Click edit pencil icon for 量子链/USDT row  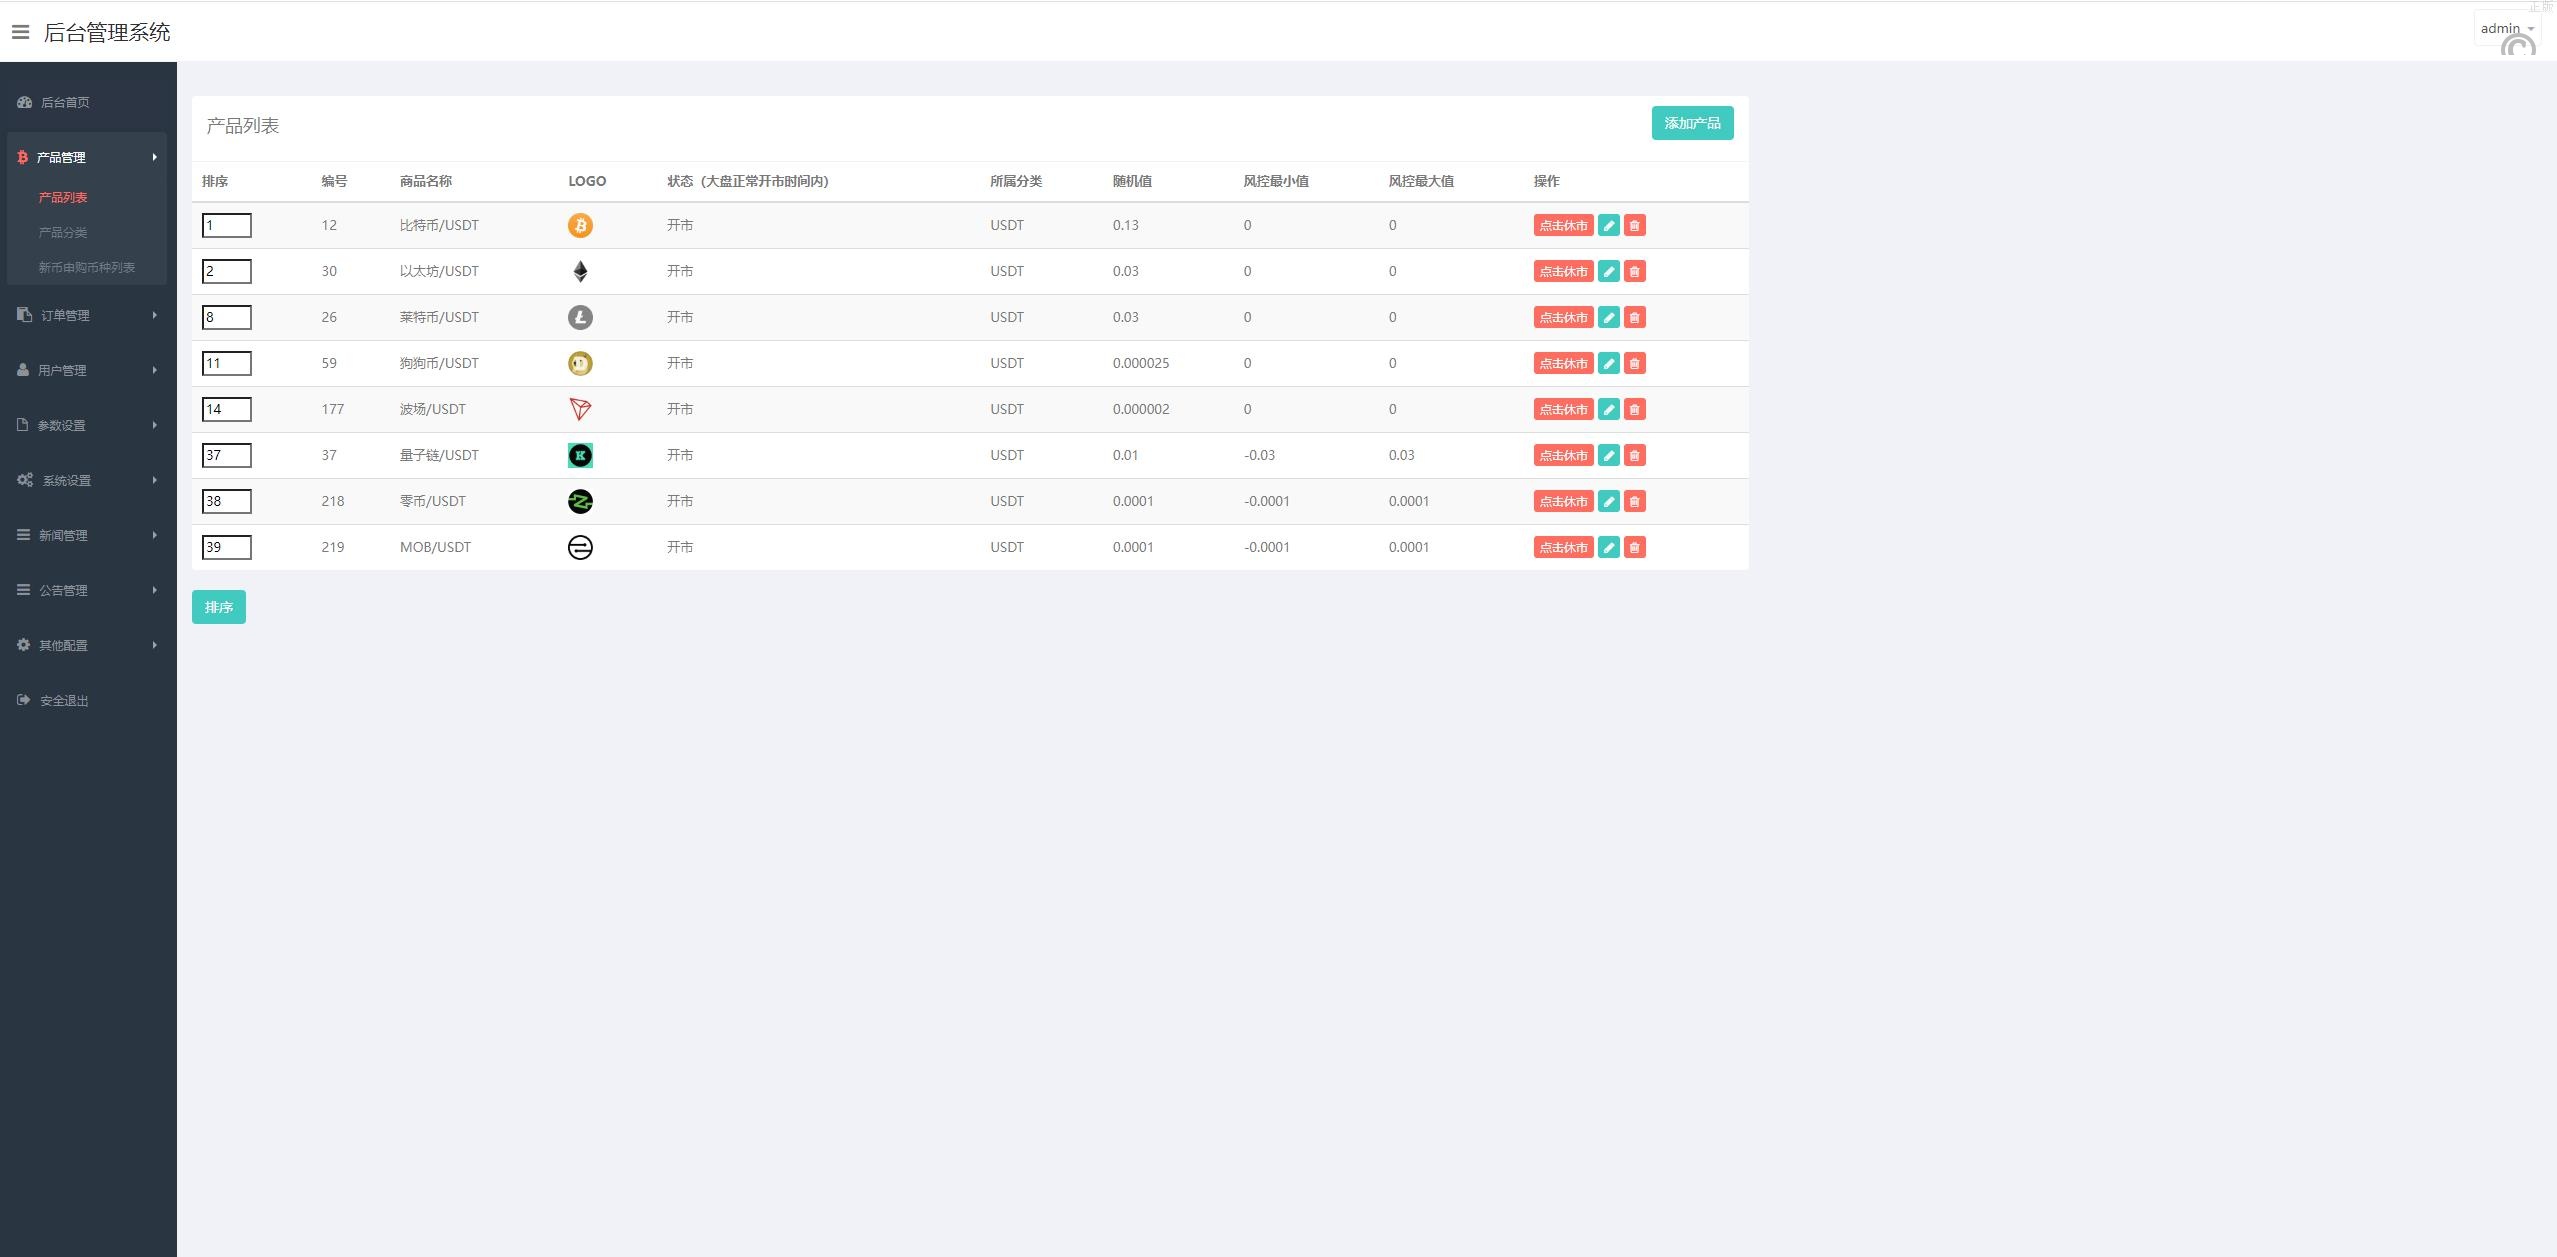coord(1608,455)
